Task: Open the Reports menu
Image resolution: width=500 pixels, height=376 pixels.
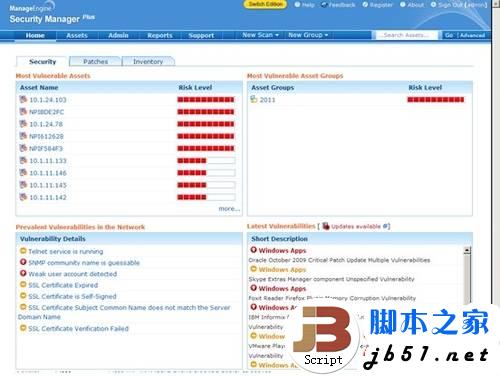Action: point(160,35)
